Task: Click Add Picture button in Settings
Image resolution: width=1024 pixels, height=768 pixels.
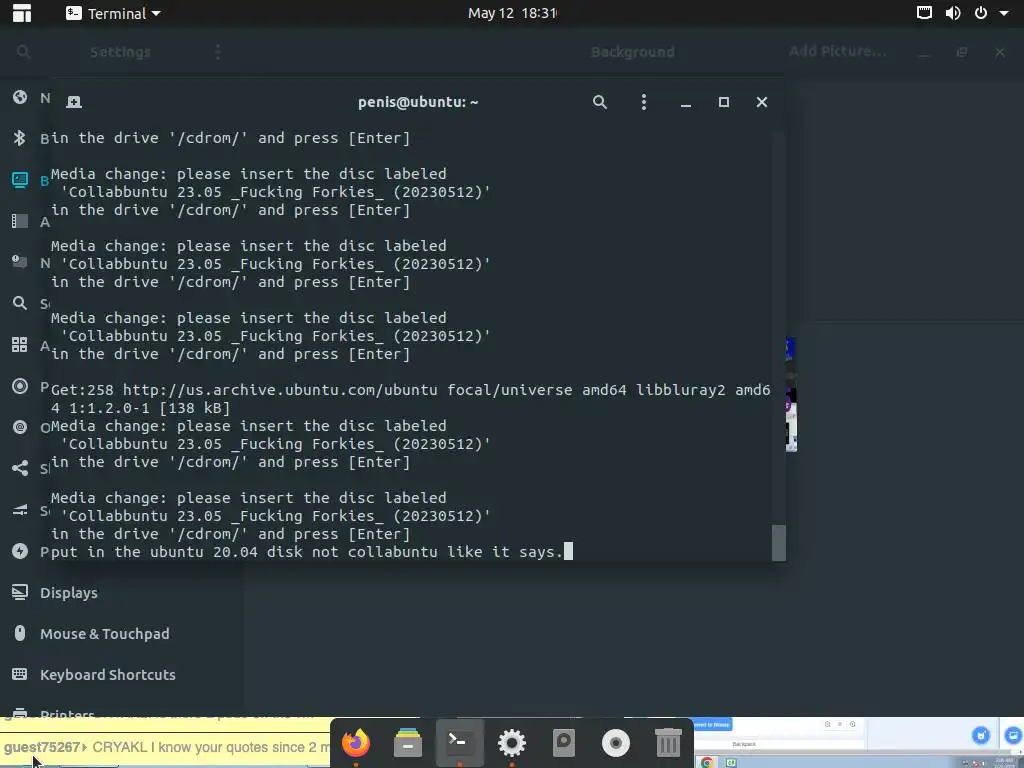Action: 838,51
